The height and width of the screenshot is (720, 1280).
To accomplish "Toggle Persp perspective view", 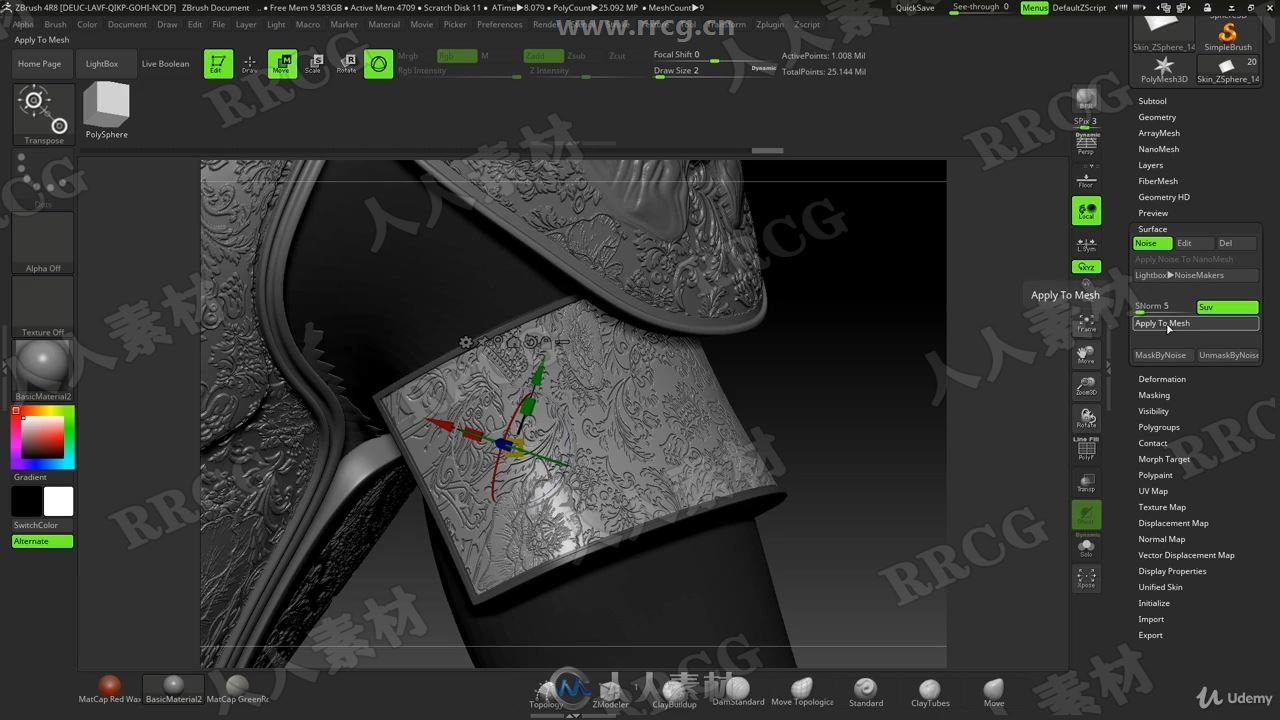I will pyautogui.click(x=1086, y=143).
